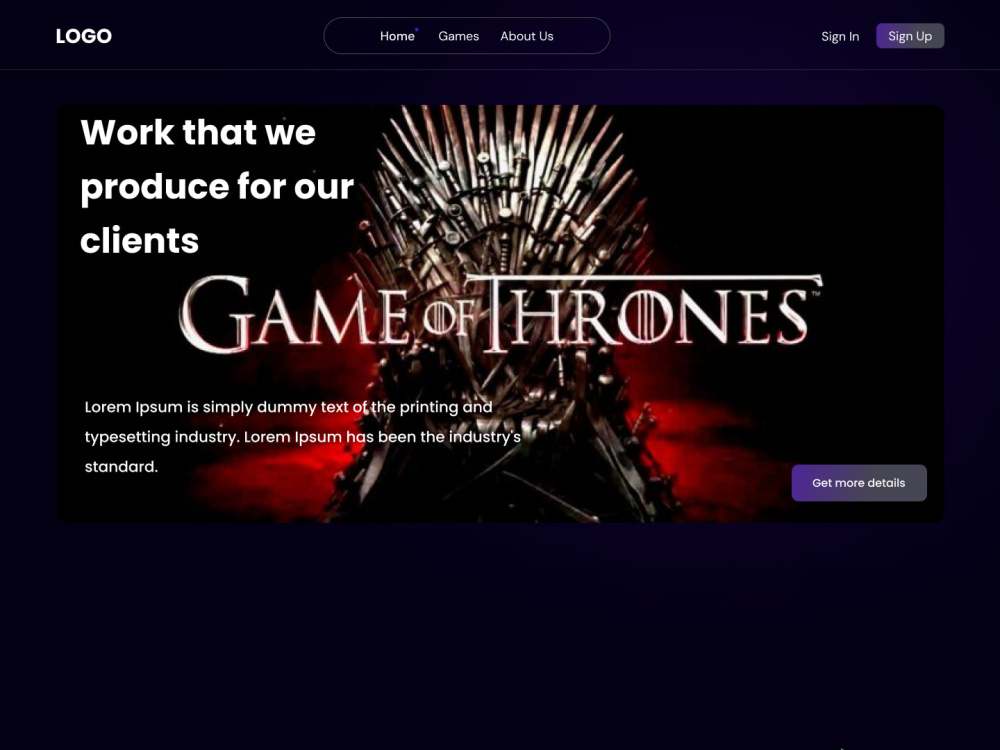Click the Sign Up button

pos(909,36)
